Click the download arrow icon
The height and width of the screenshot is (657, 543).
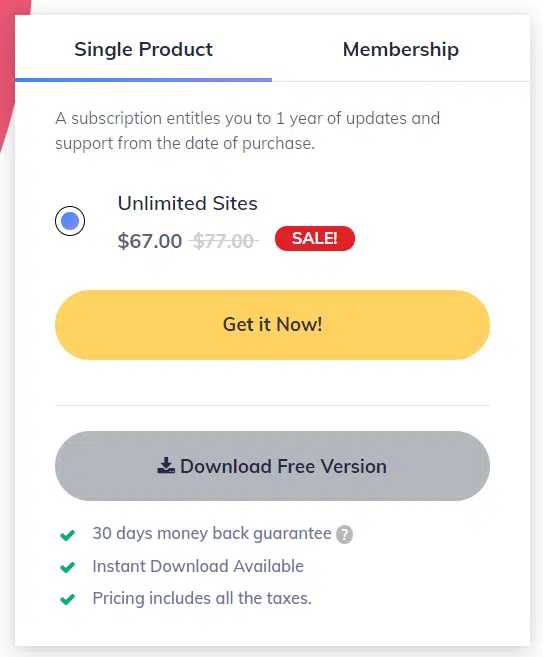(x=166, y=466)
